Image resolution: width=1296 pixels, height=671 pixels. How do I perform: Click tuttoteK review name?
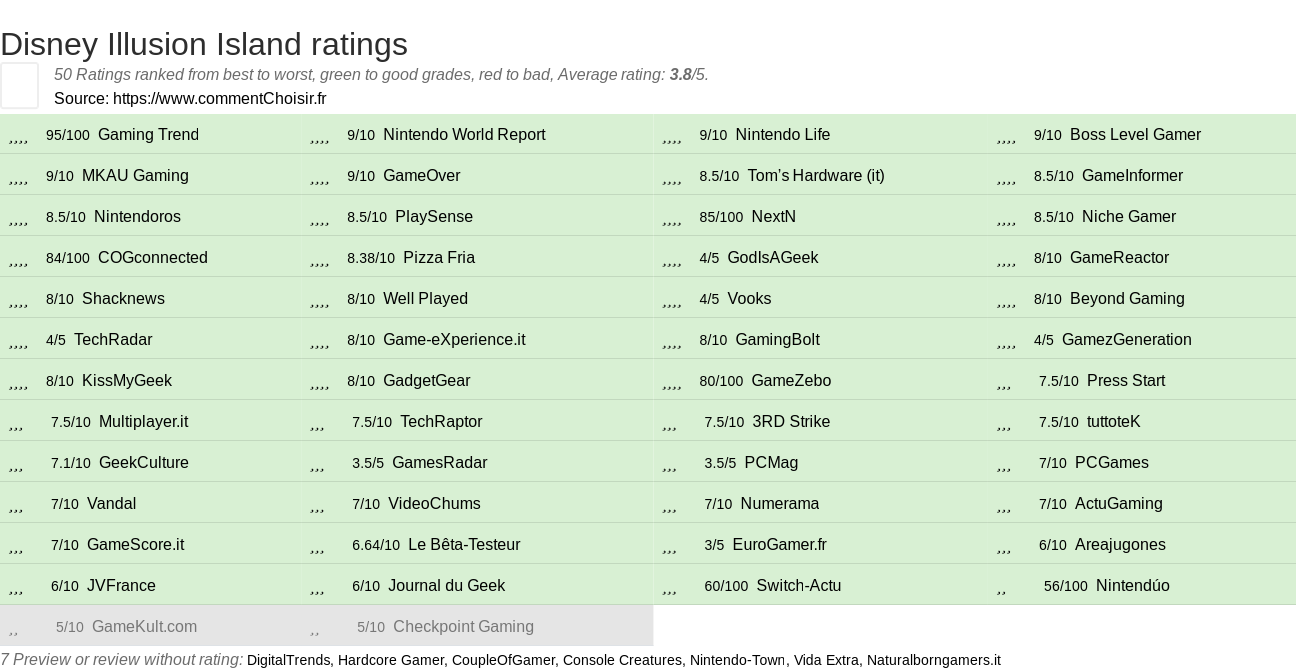pos(1114,422)
